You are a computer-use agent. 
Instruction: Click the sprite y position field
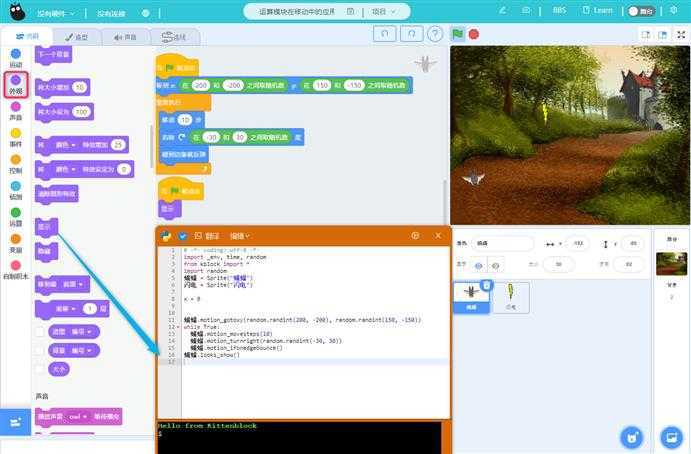[633, 243]
